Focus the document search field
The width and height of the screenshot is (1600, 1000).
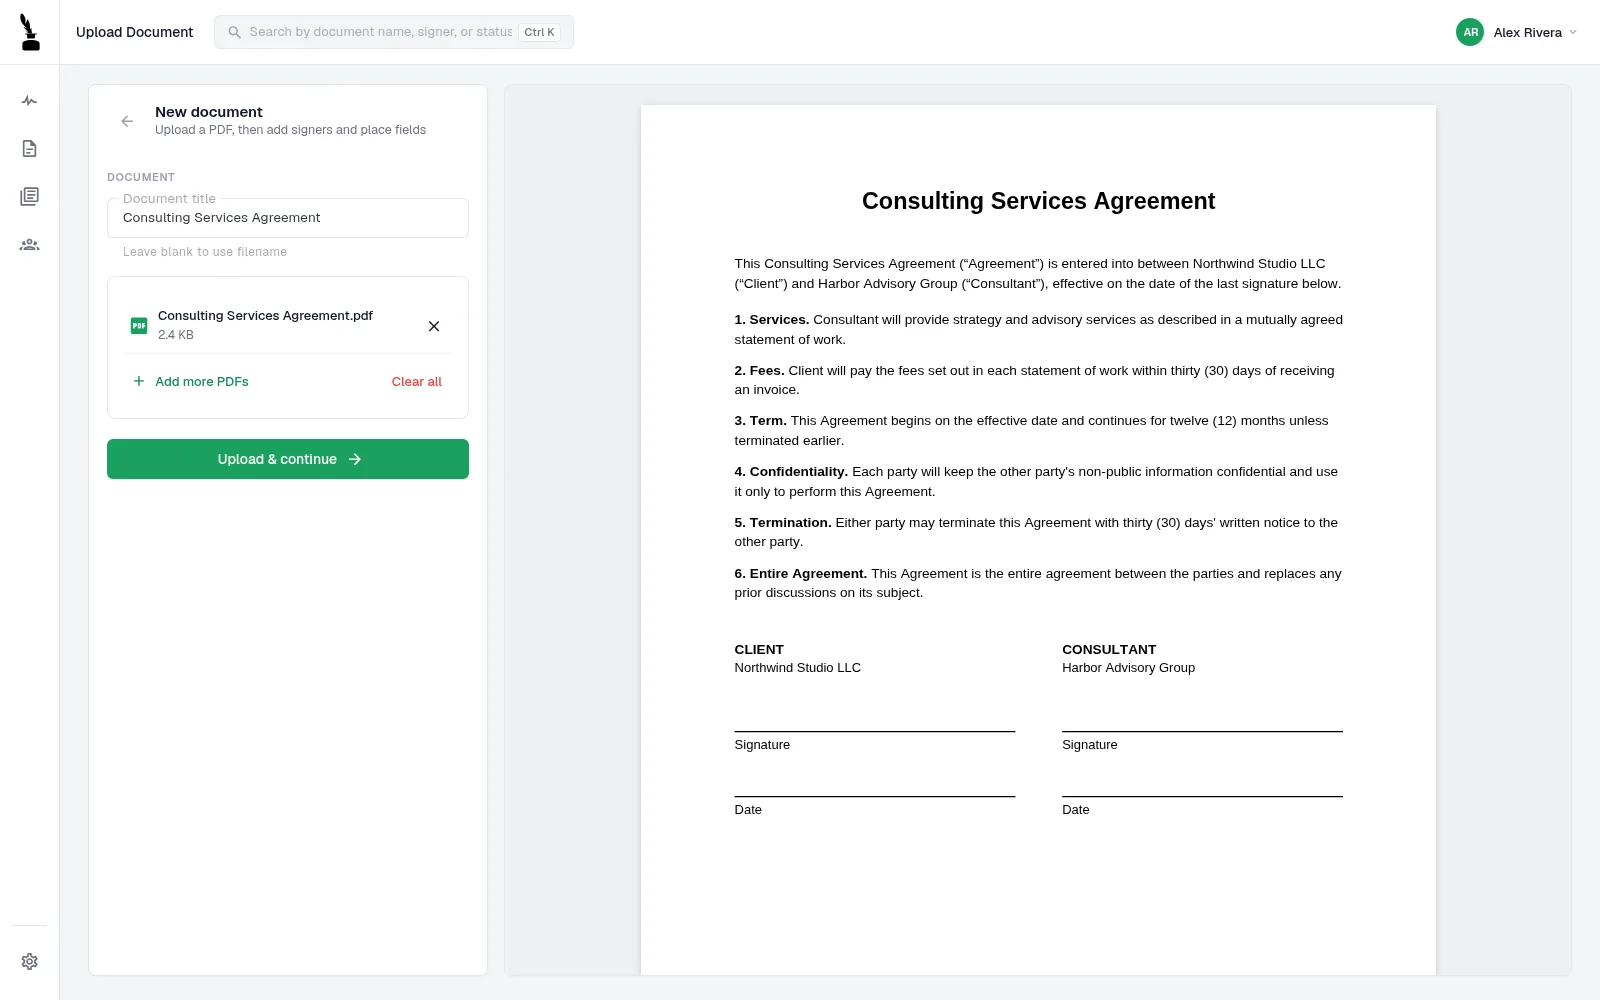pos(394,32)
